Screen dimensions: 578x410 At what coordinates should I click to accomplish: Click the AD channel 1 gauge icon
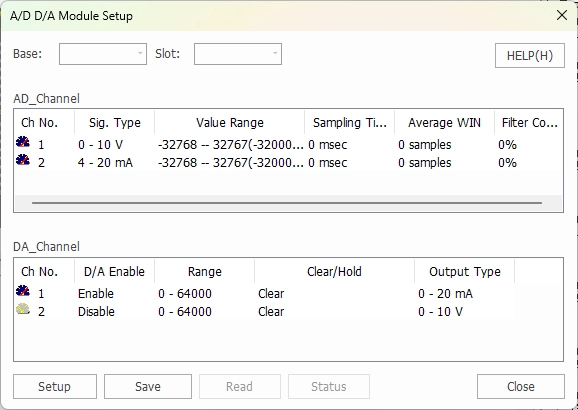(23, 142)
